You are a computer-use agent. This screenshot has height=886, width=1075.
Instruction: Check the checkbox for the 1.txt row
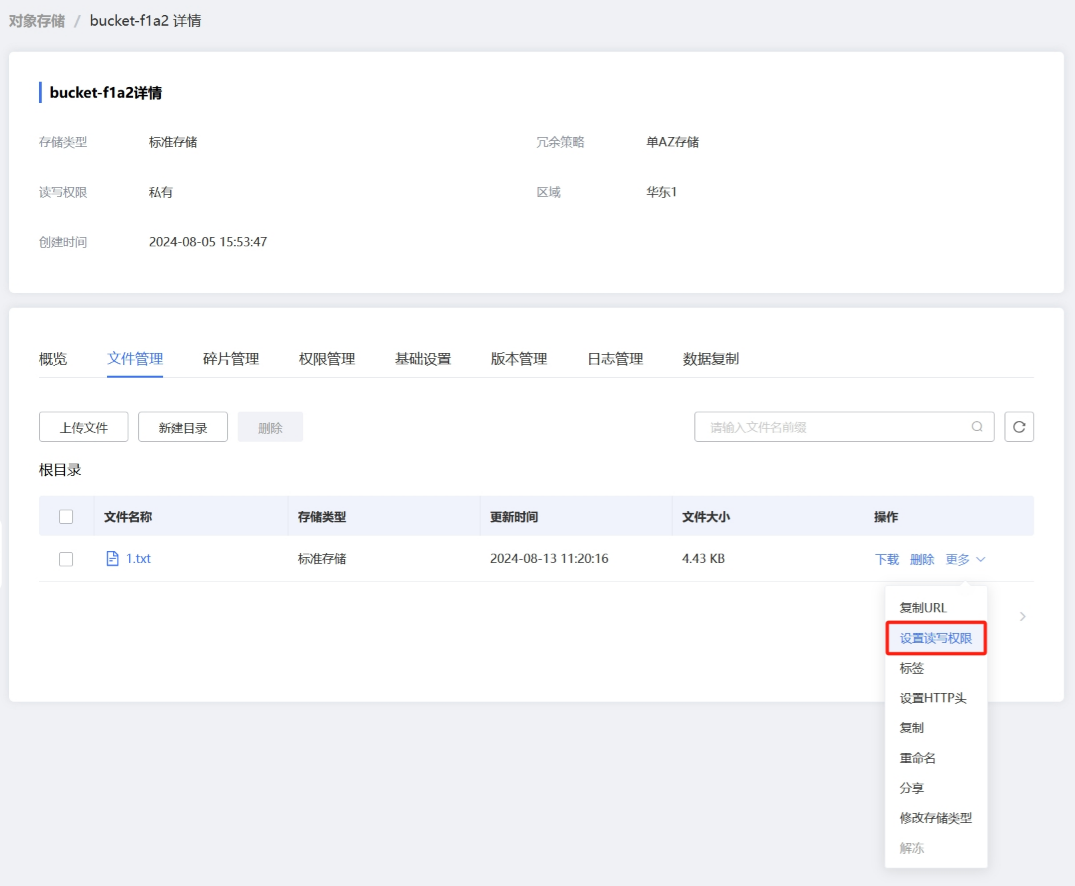click(66, 559)
